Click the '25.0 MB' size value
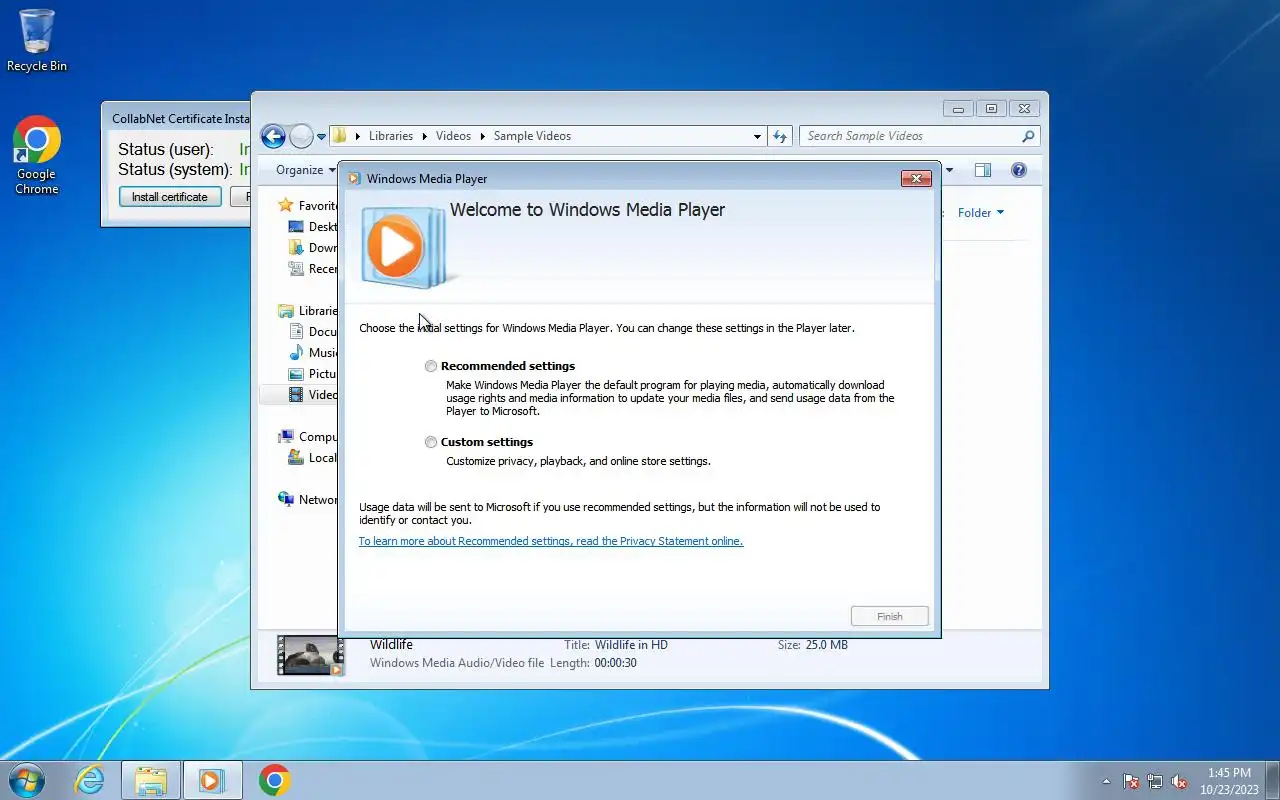 [x=826, y=645]
